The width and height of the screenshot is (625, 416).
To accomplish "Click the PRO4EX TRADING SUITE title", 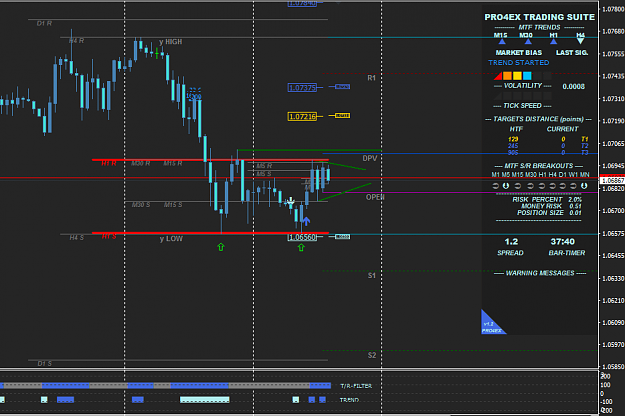I will click(539, 17).
